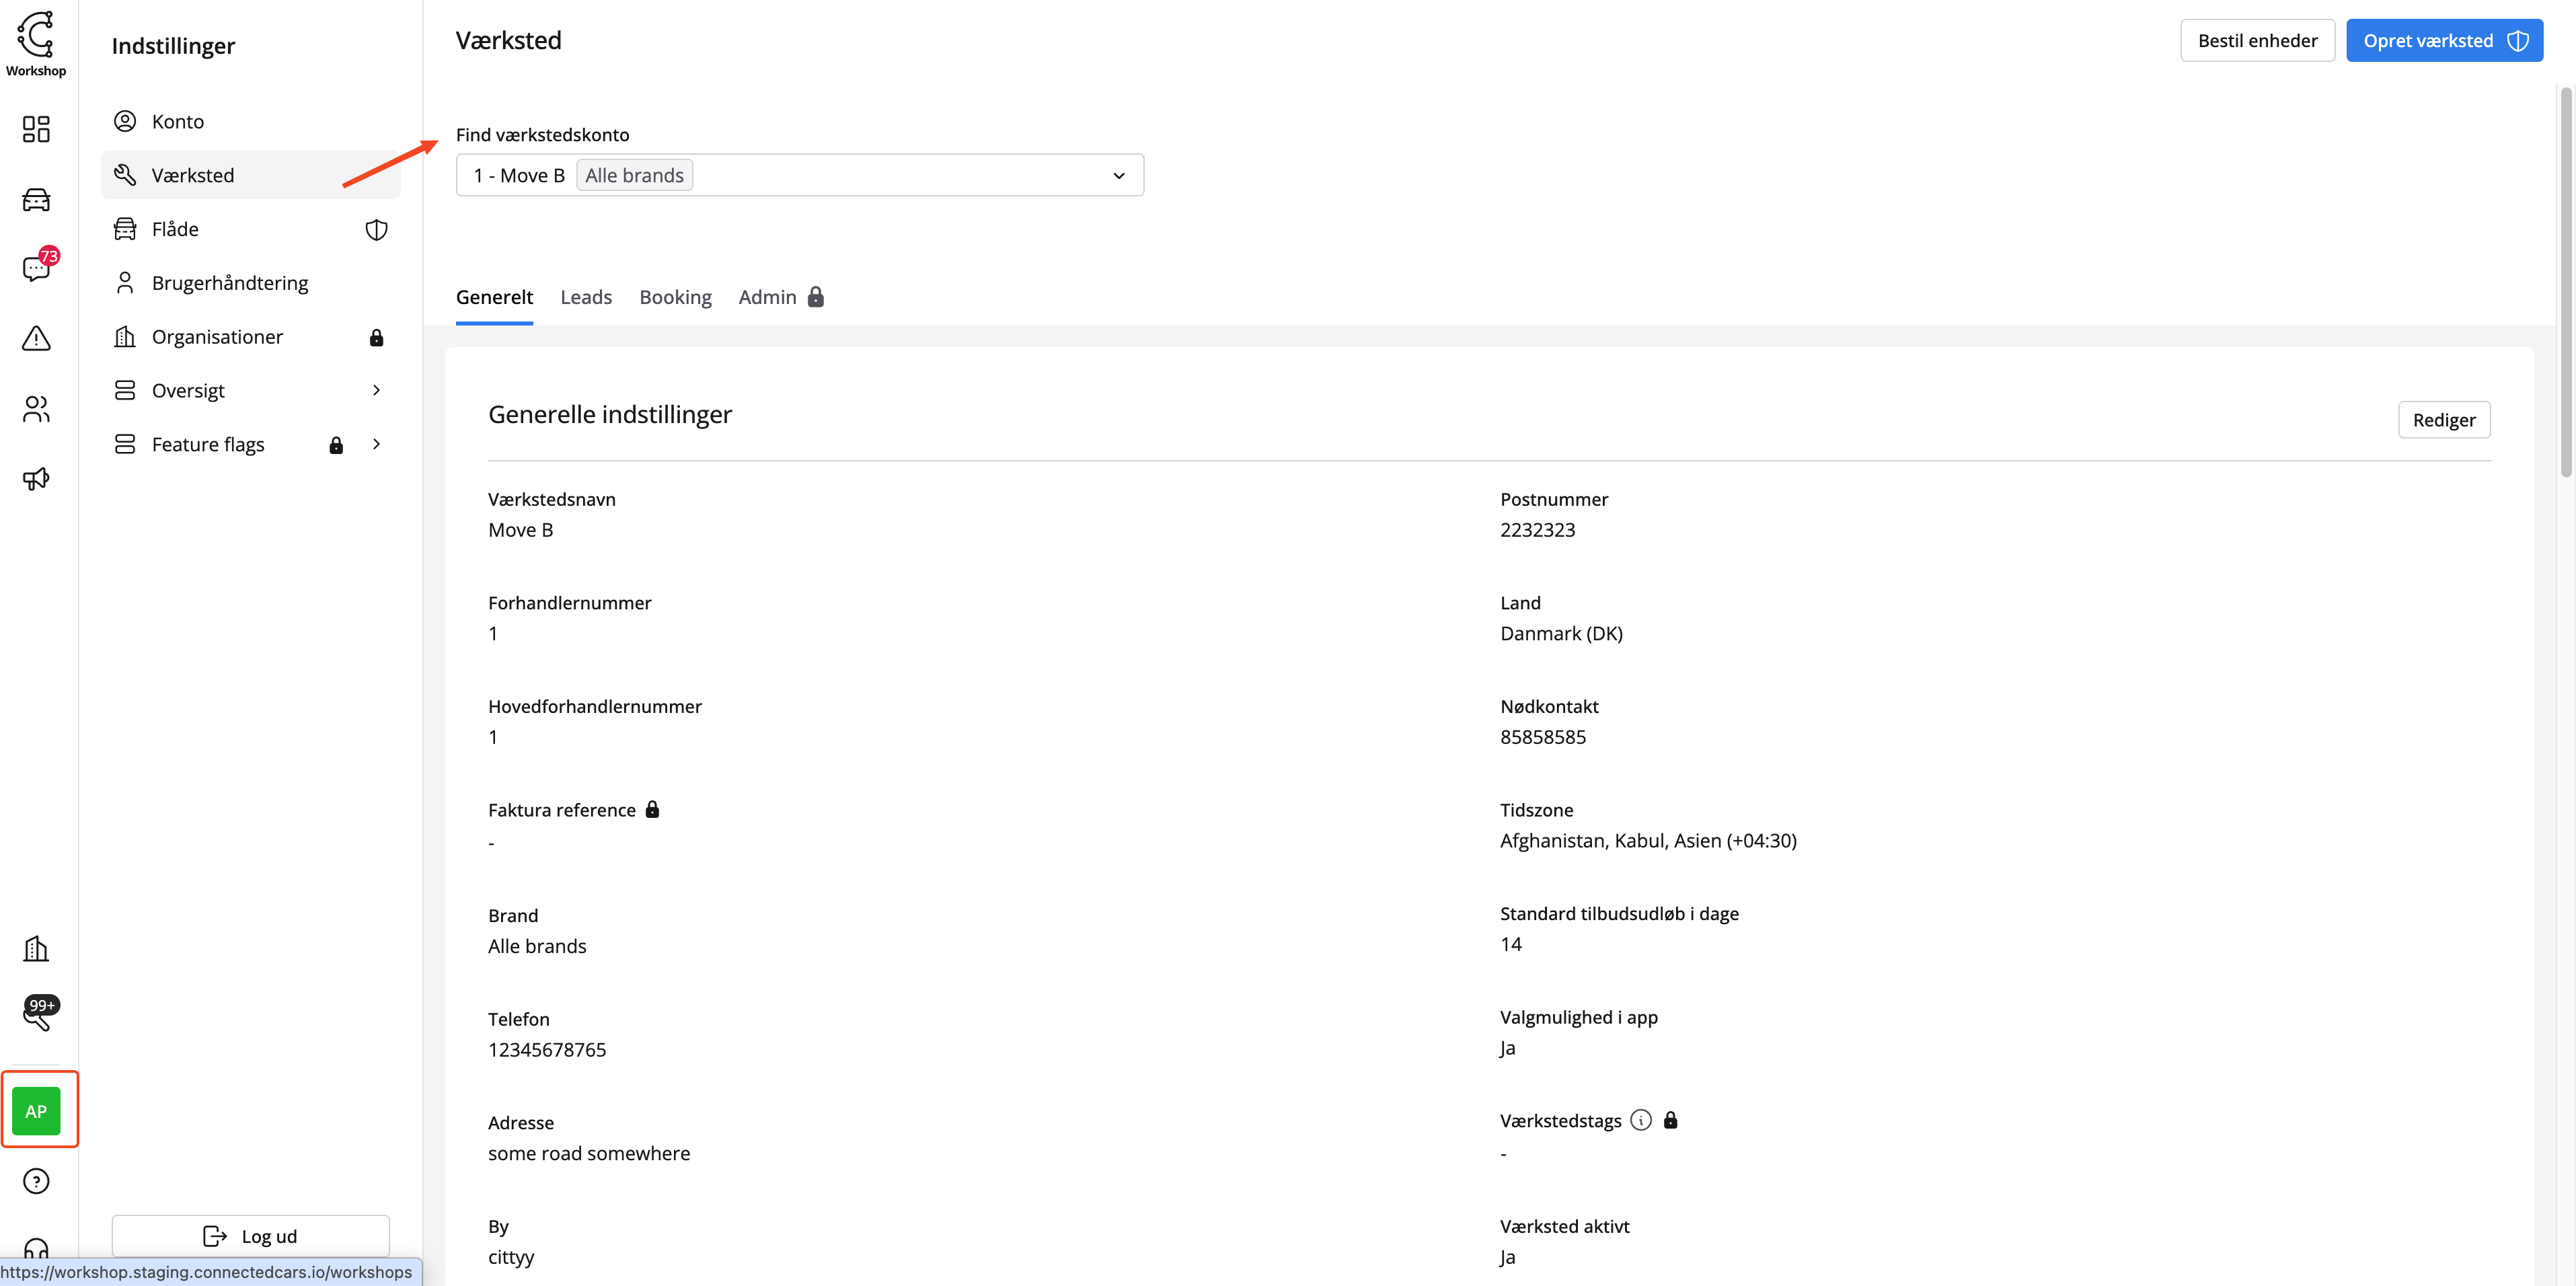Open the customers people icon
Image resolution: width=2576 pixels, height=1286 pixels.
tap(36, 409)
